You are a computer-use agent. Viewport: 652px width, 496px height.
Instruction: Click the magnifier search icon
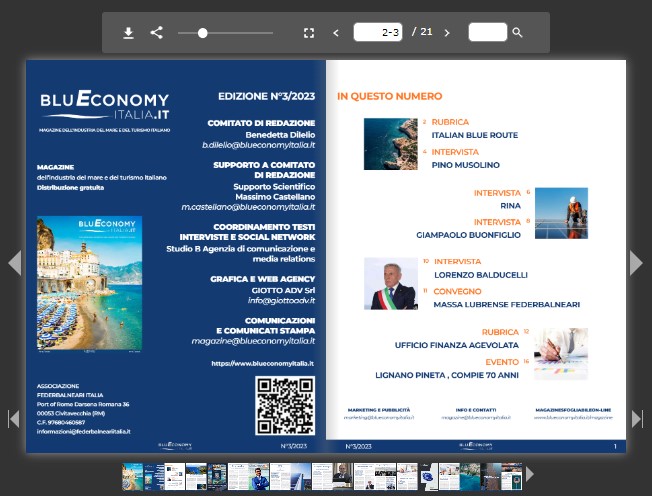click(x=517, y=33)
